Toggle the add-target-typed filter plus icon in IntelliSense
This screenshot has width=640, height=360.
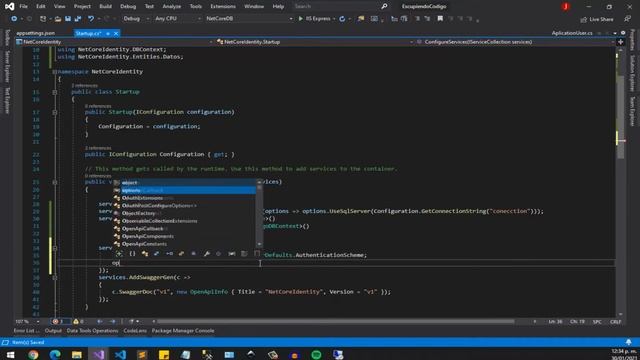119,253
